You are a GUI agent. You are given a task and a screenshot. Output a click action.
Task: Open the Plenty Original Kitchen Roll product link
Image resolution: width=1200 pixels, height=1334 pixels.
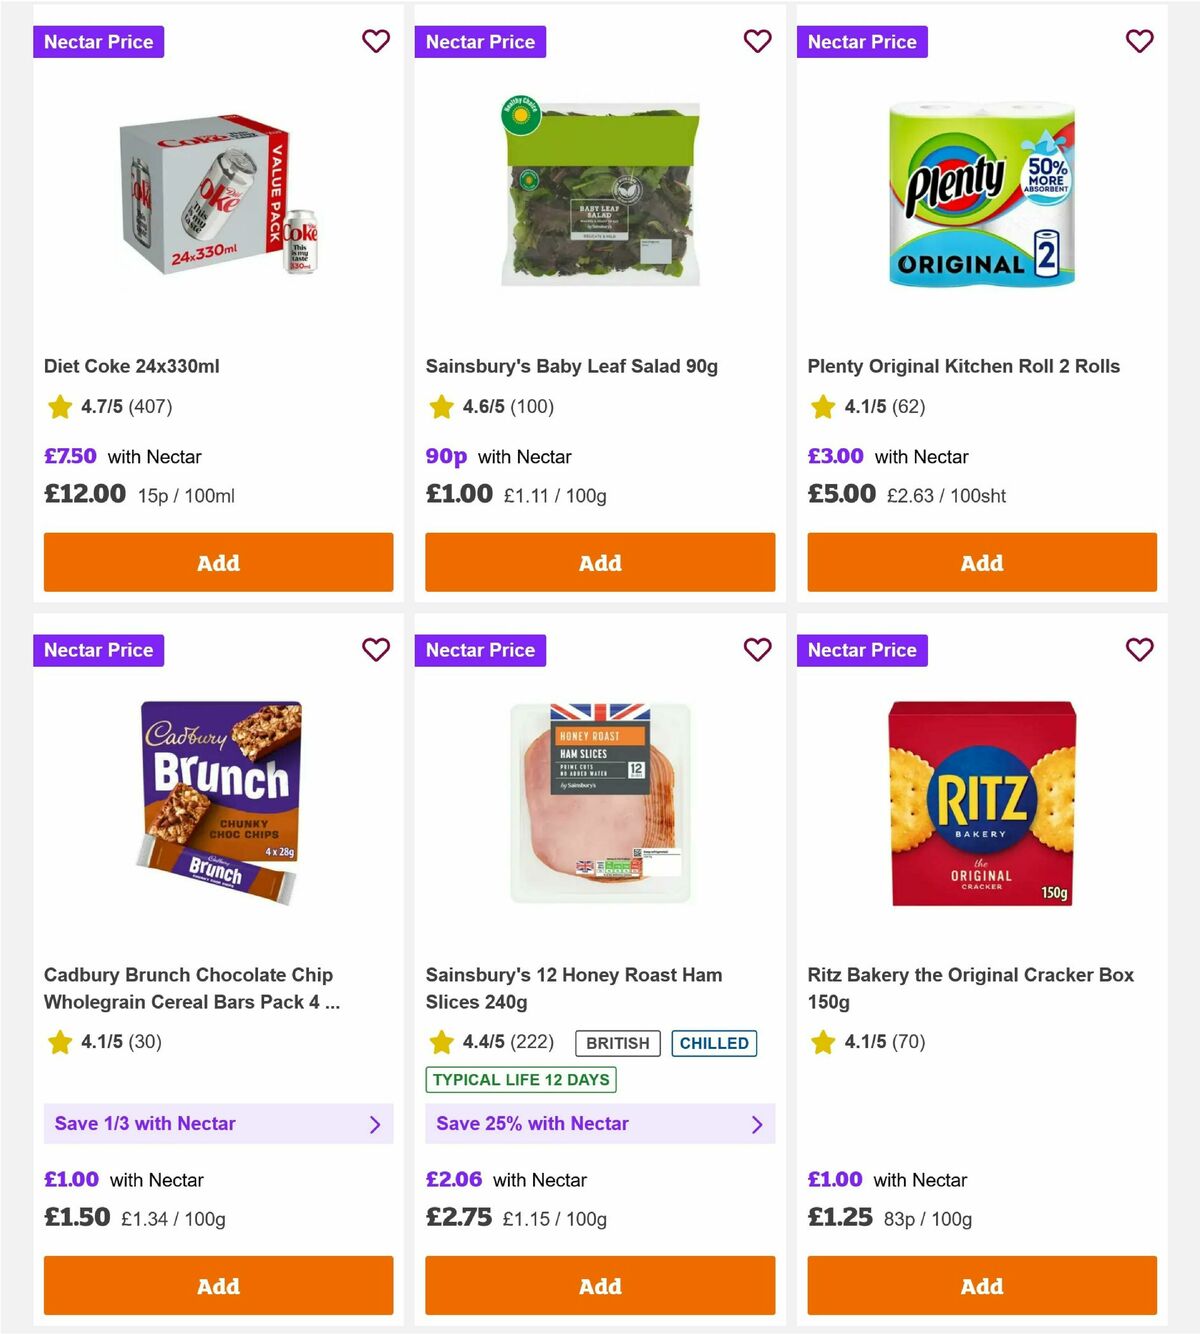(x=963, y=366)
